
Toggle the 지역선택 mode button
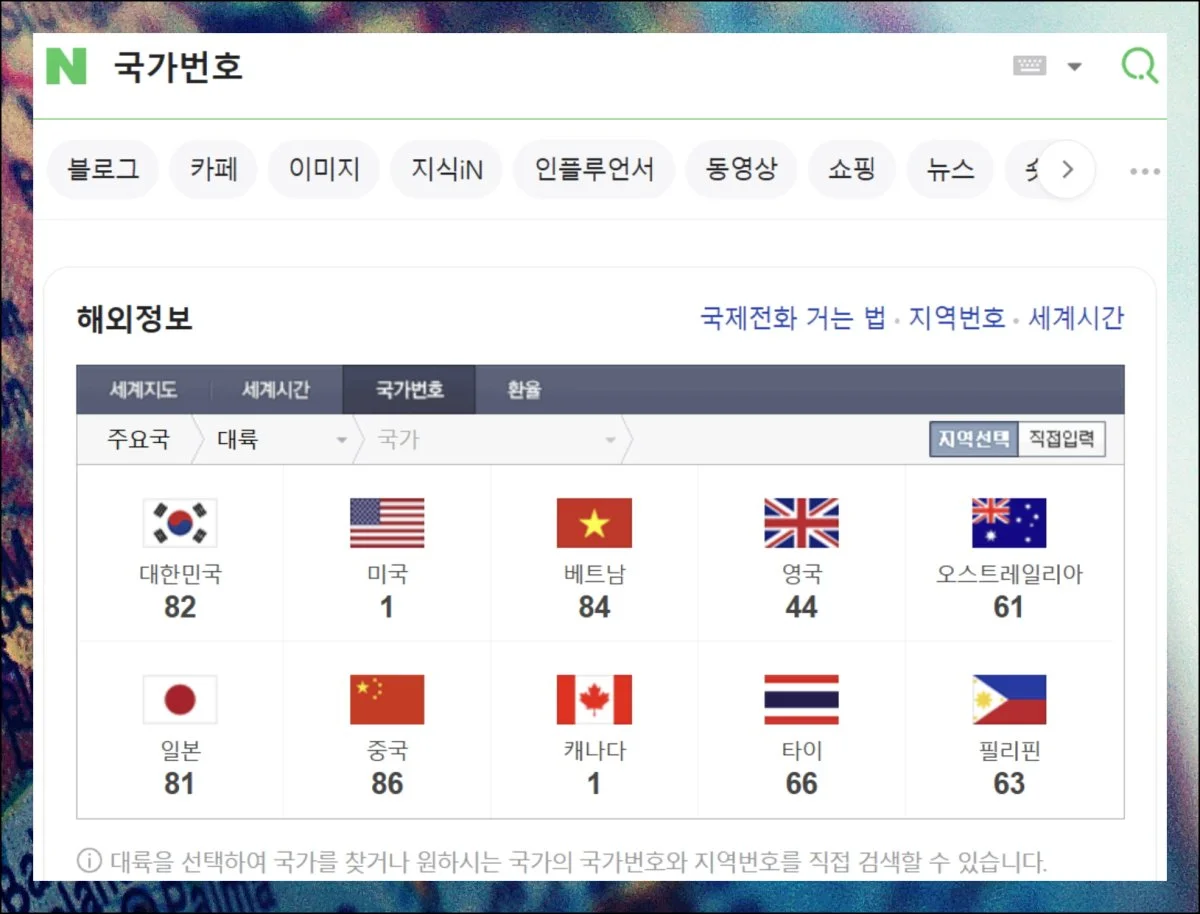(974, 439)
